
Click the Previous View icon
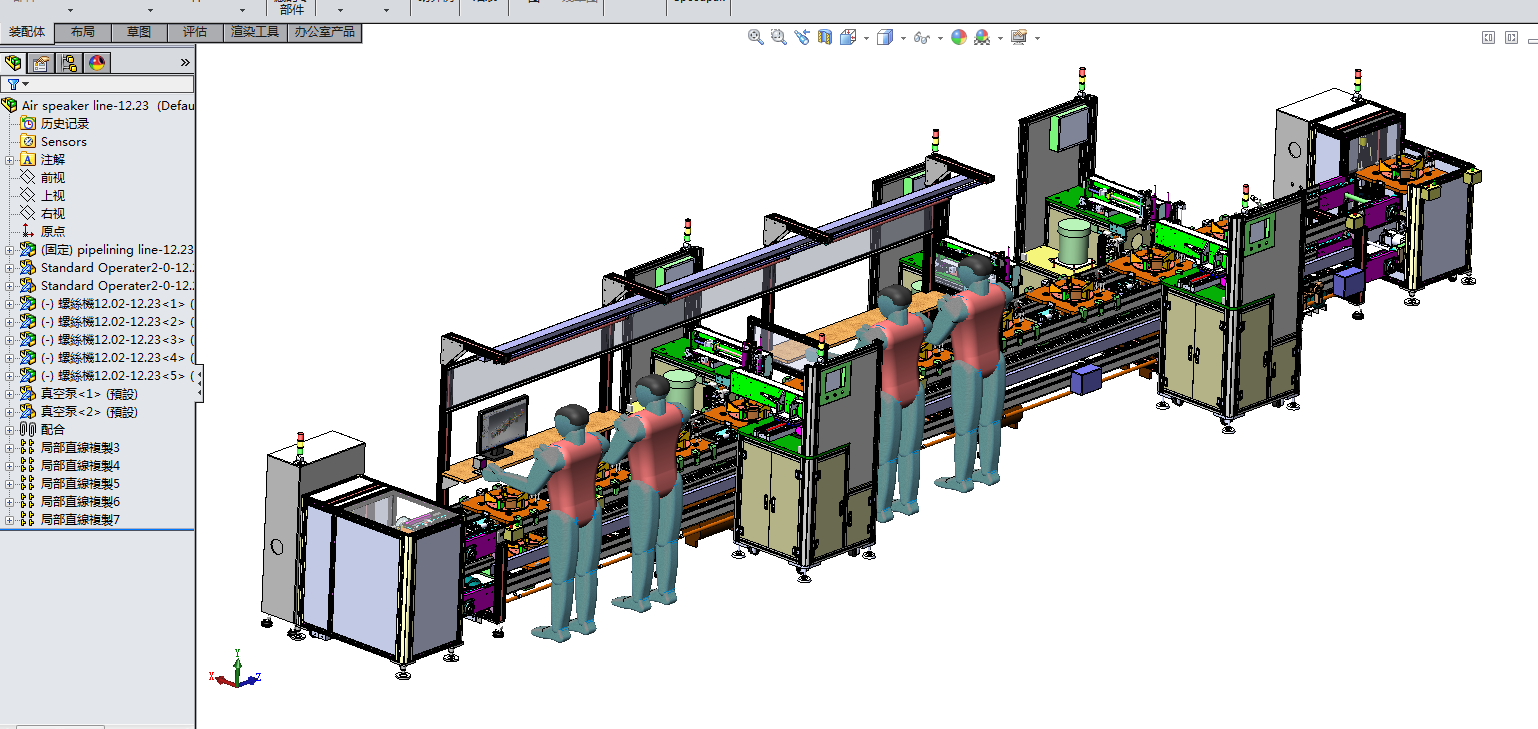point(802,37)
